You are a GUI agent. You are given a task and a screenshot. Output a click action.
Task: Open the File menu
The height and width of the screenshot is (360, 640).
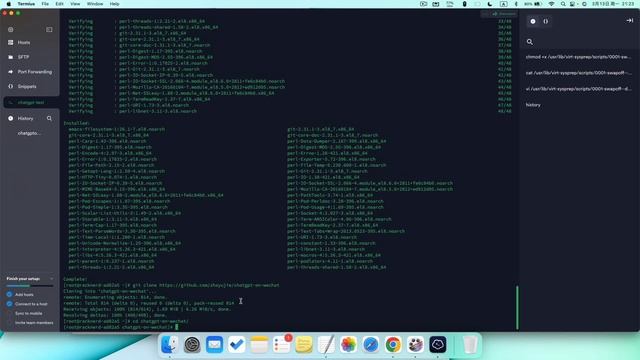[x=45, y=4]
